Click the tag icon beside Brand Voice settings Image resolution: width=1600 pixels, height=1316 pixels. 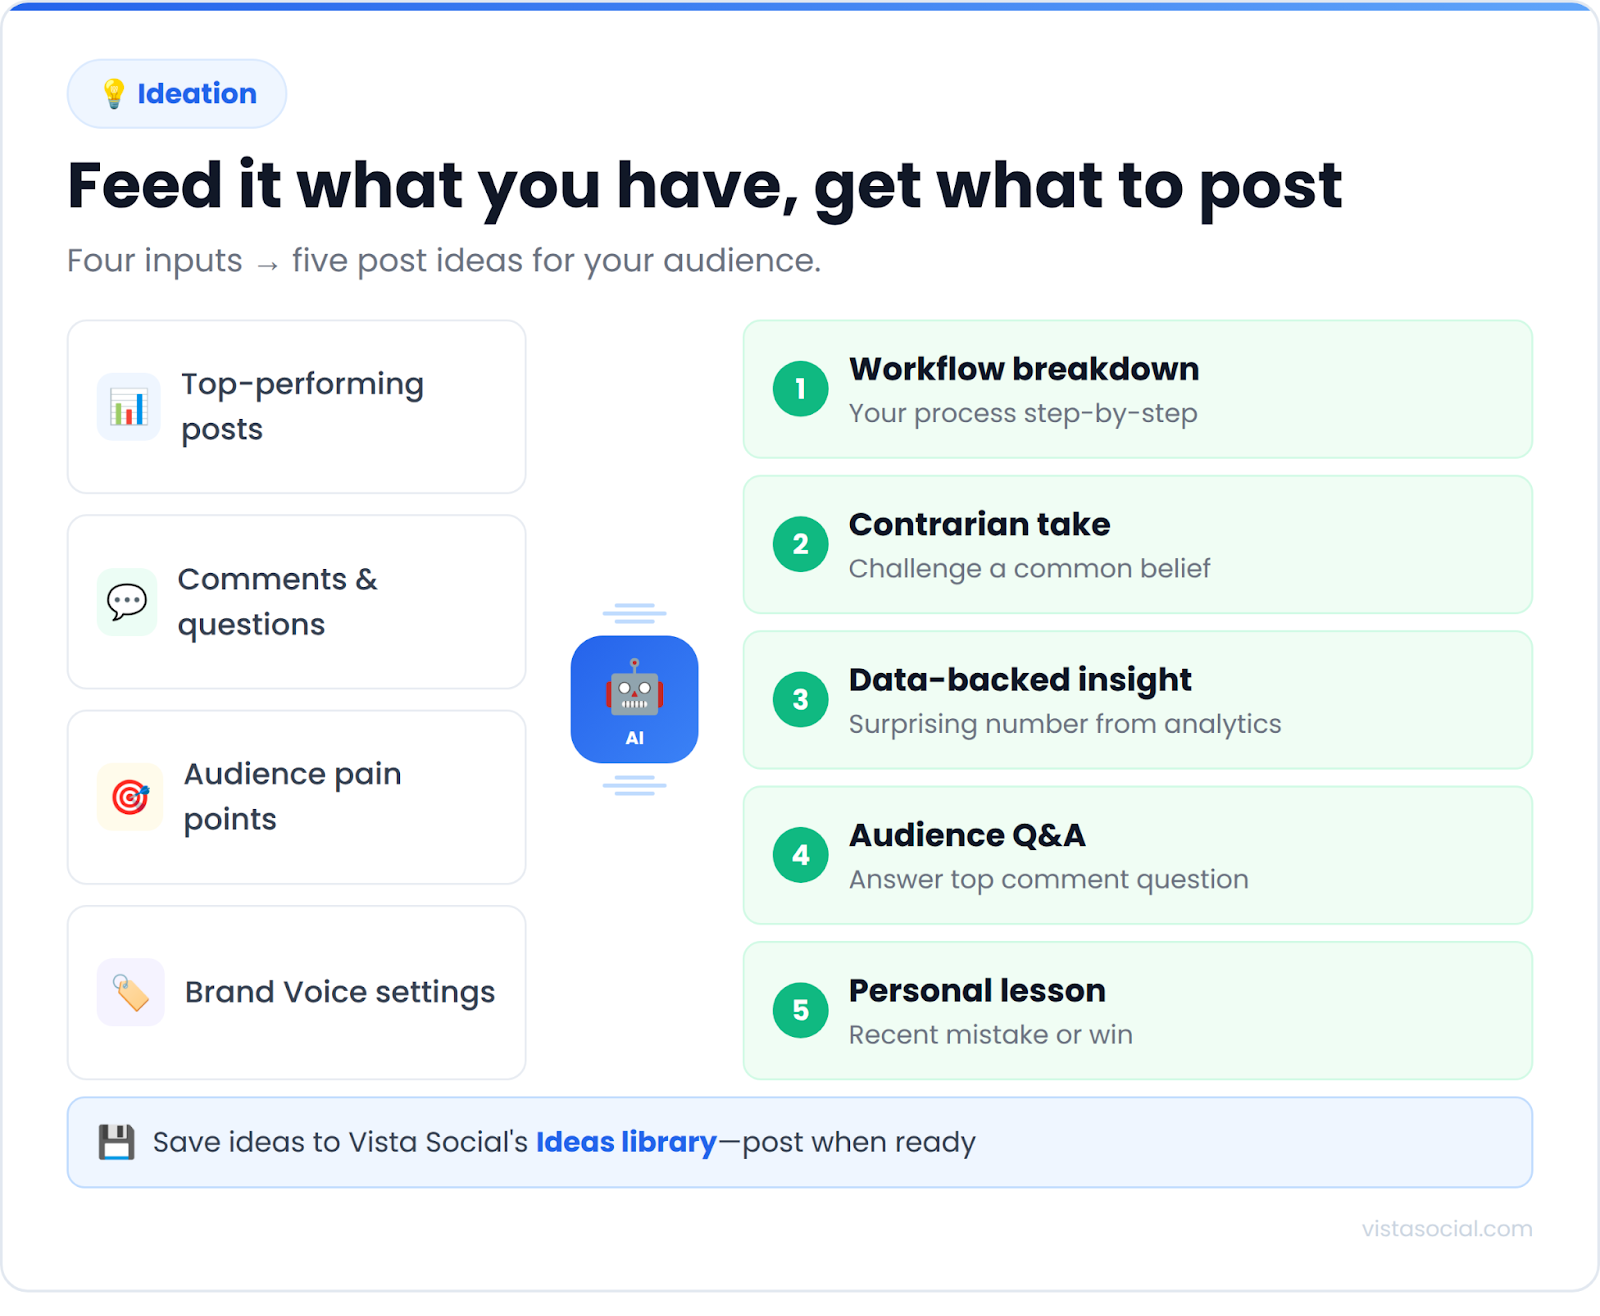tap(130, 992)
